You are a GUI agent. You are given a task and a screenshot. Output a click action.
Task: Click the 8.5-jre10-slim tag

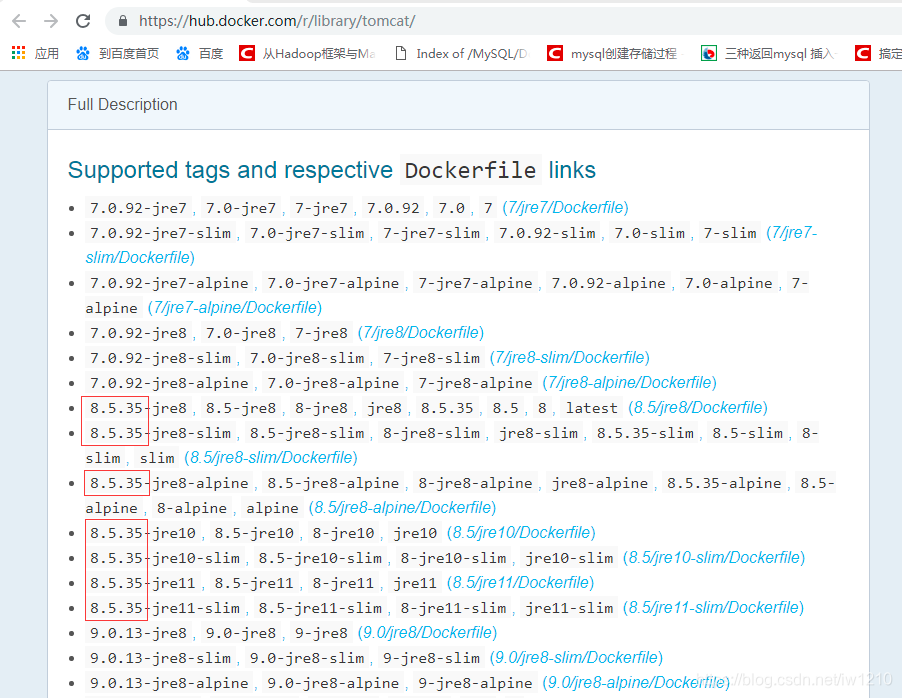coord(320,558)
